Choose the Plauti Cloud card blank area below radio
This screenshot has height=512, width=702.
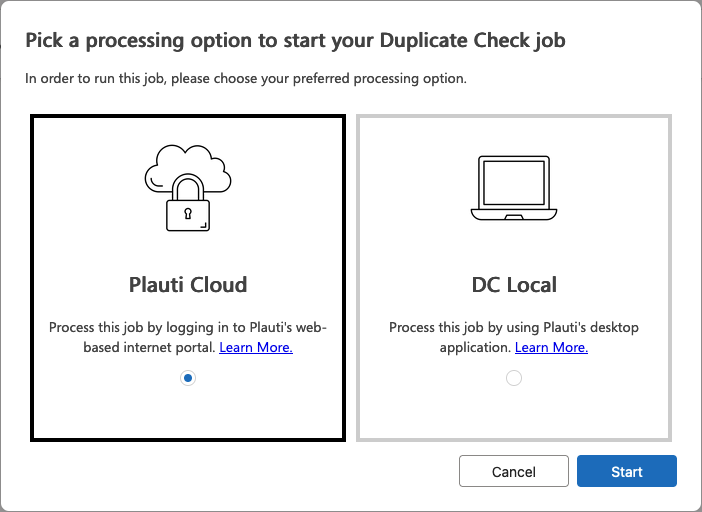188,412
